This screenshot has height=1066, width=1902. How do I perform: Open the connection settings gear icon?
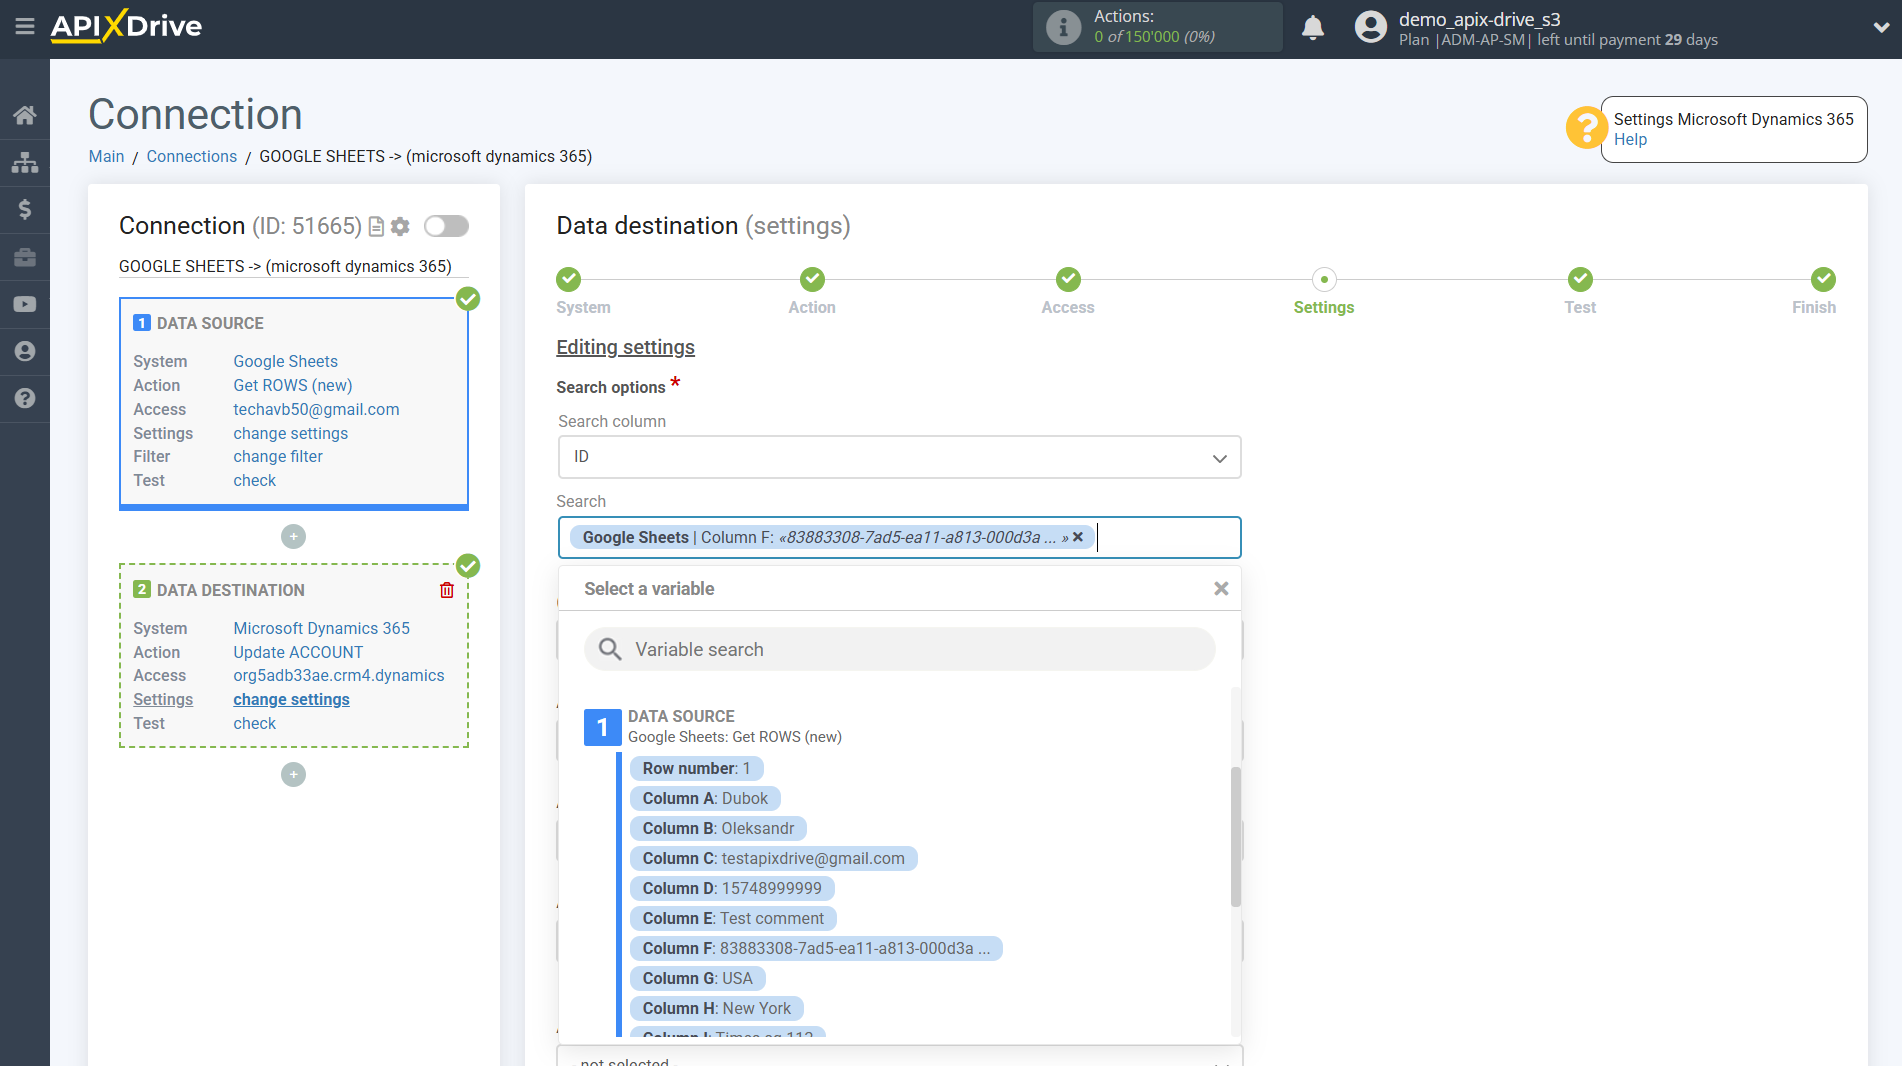coord(400,227)
